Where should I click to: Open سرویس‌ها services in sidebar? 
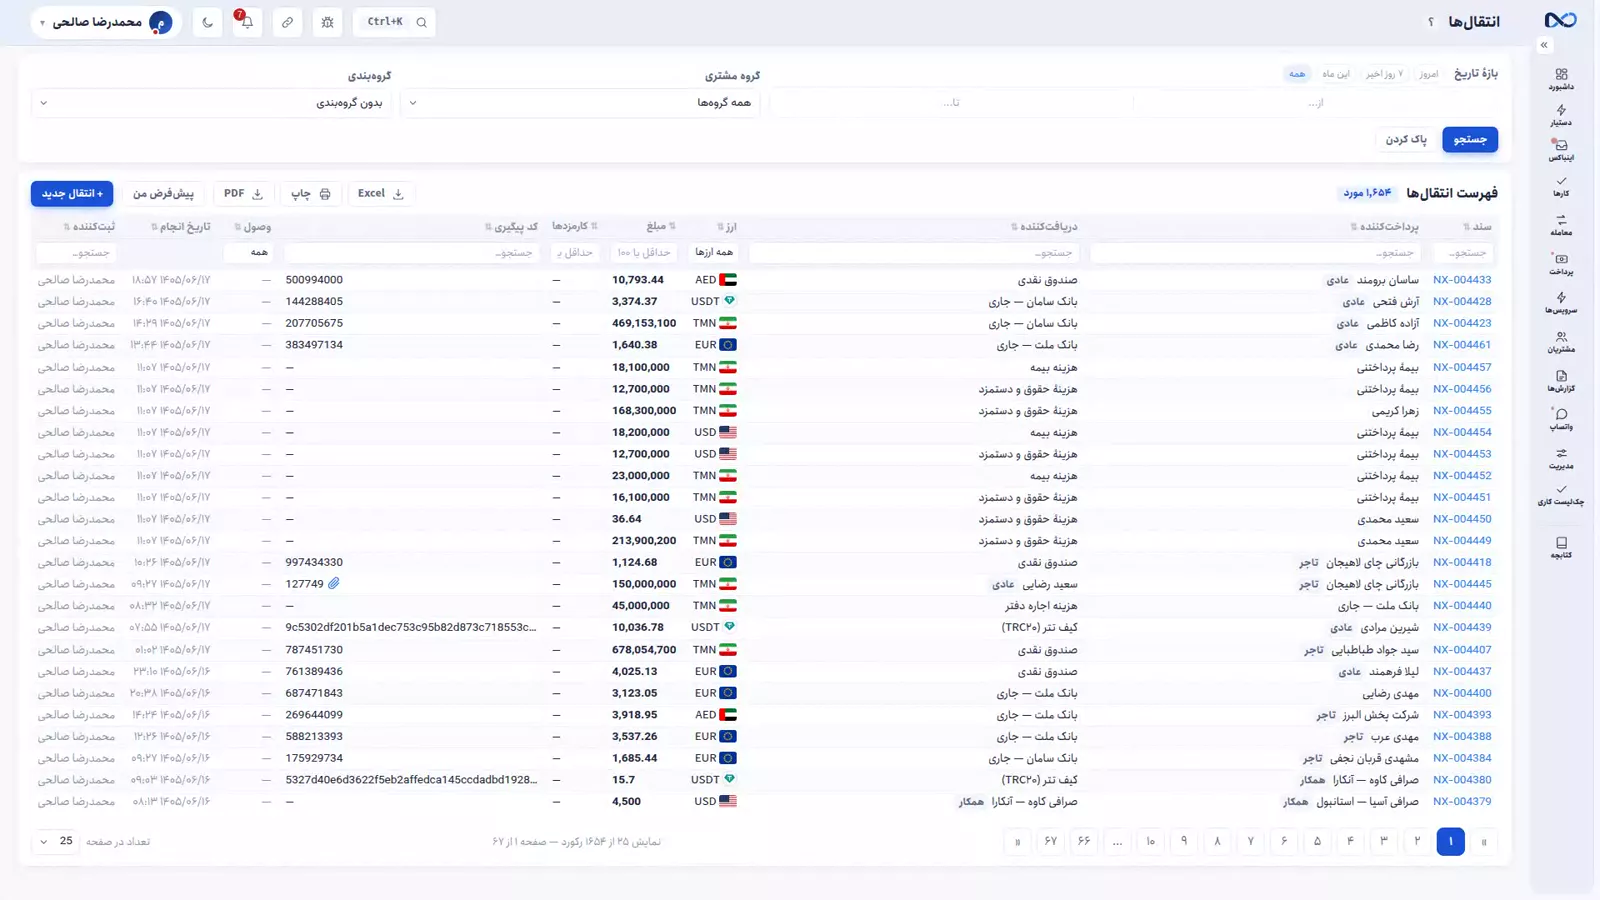1561,303
